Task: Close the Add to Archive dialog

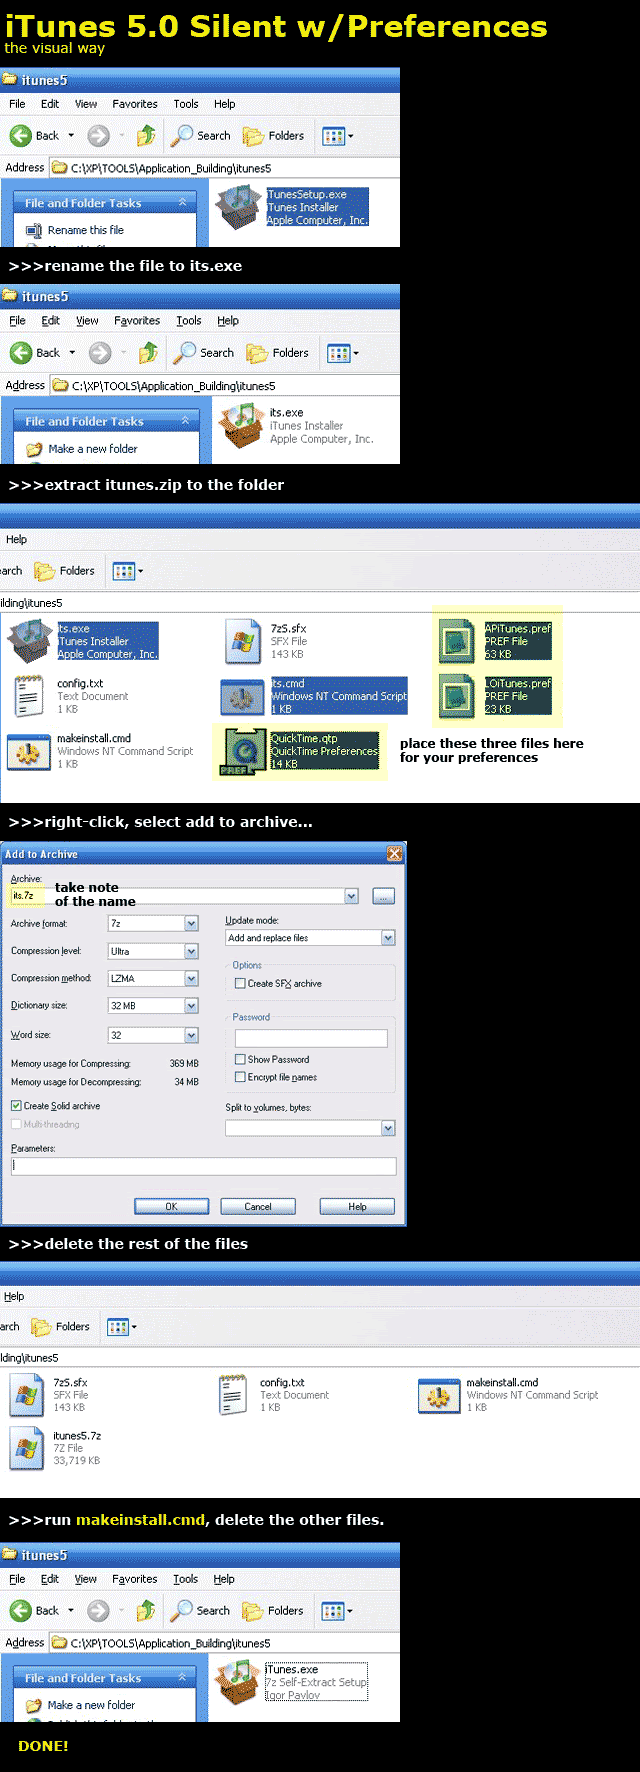Action: pyautogui.click(x=394, y=853)
